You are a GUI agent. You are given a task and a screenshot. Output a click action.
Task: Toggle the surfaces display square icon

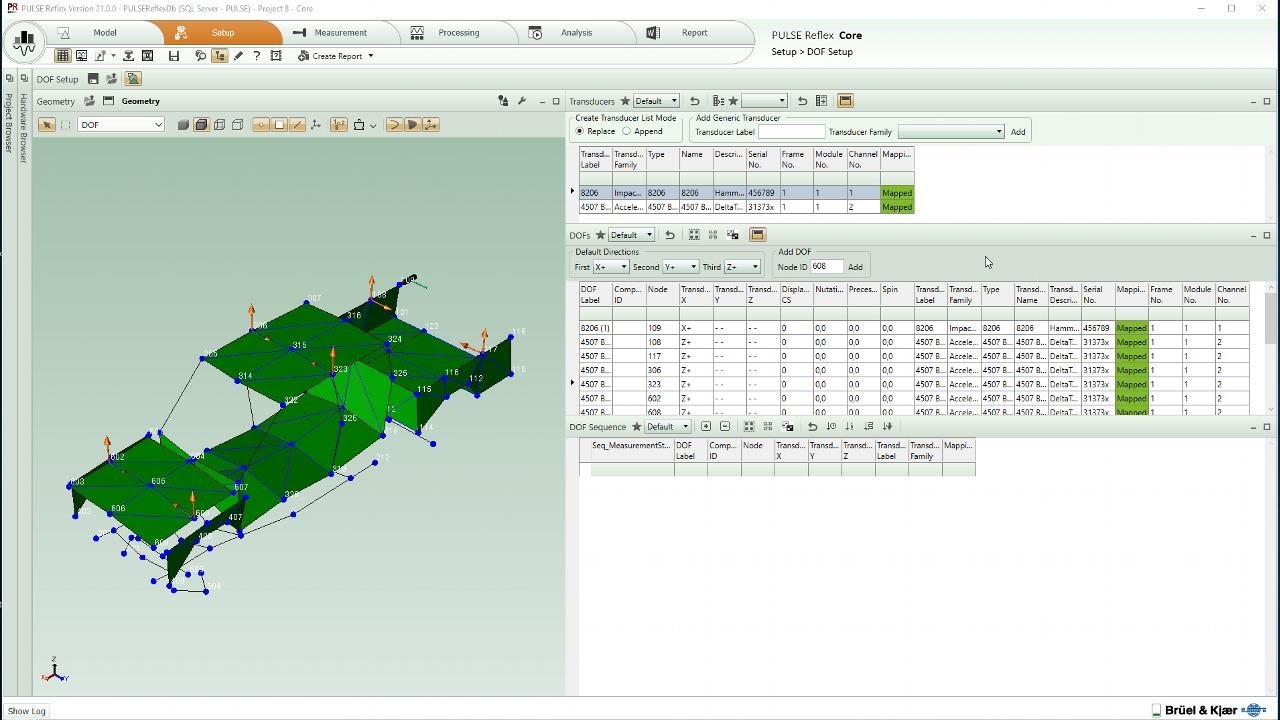(x=279, y=125)
